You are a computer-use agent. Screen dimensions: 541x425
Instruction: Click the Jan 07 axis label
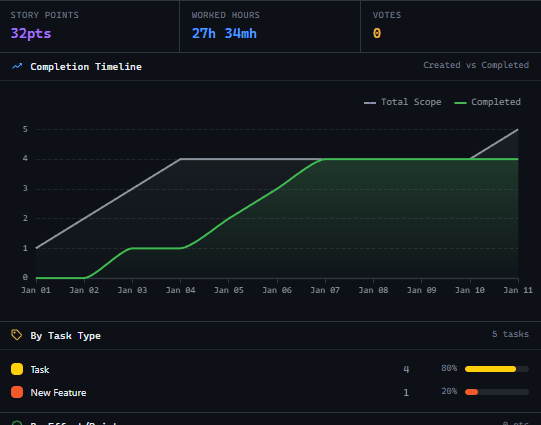point(325,290)
